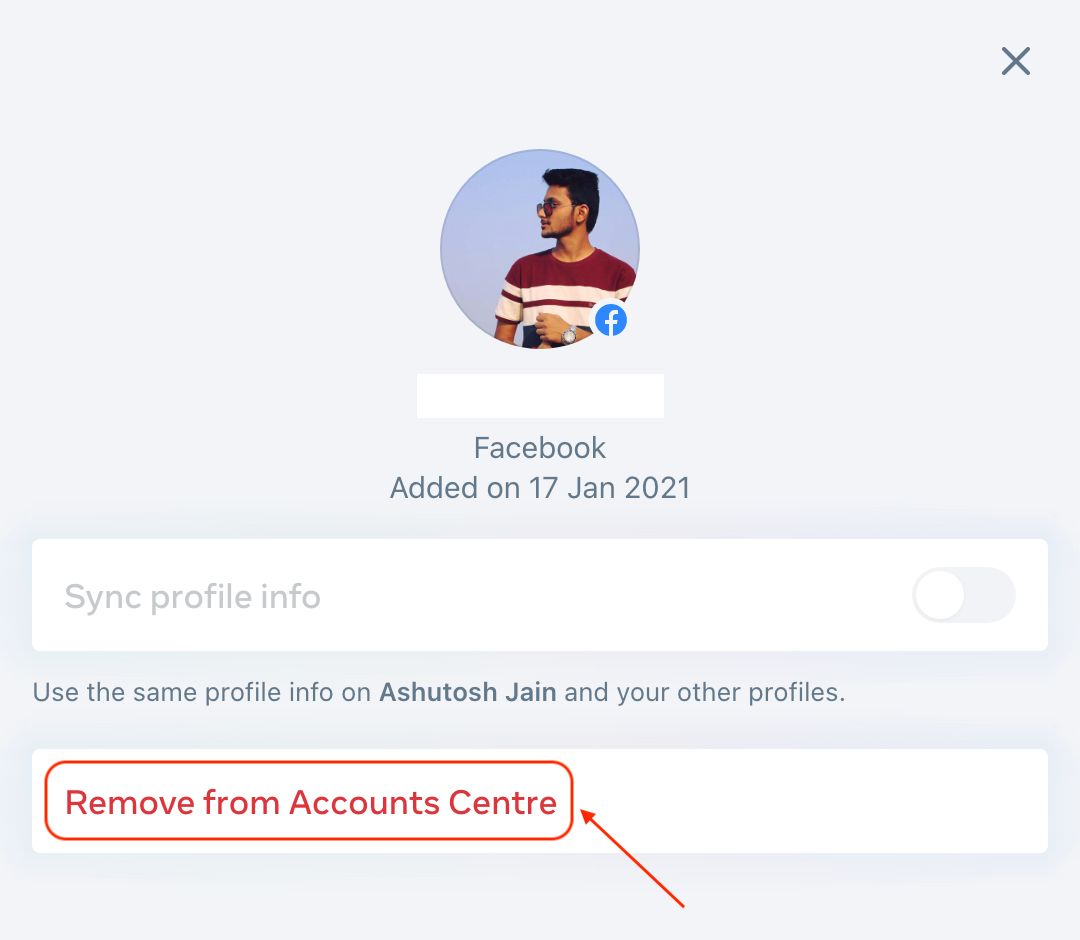The width and height of the screenshot is (1080, 940).
Task: Click the watch-wearing profile photo icon
Action: tap(540, 248)
